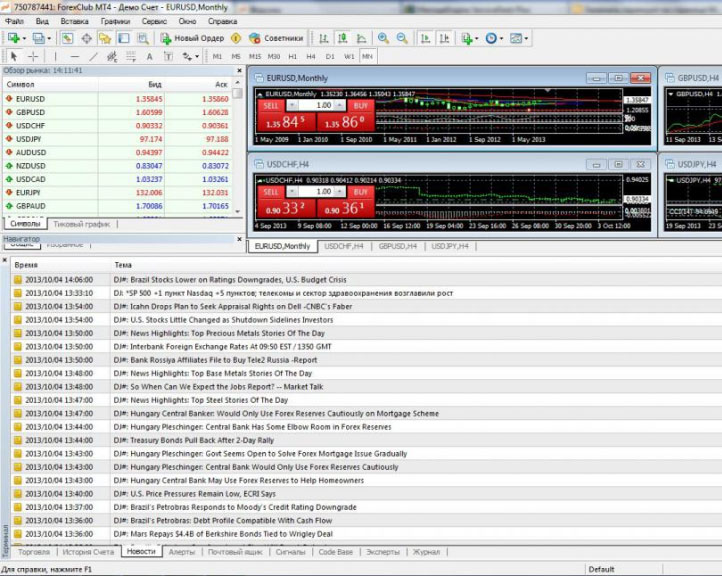Switch timeframe to H4
This screenshot has height=576, width=722.
pyautogui.click(x=311, y=56)
